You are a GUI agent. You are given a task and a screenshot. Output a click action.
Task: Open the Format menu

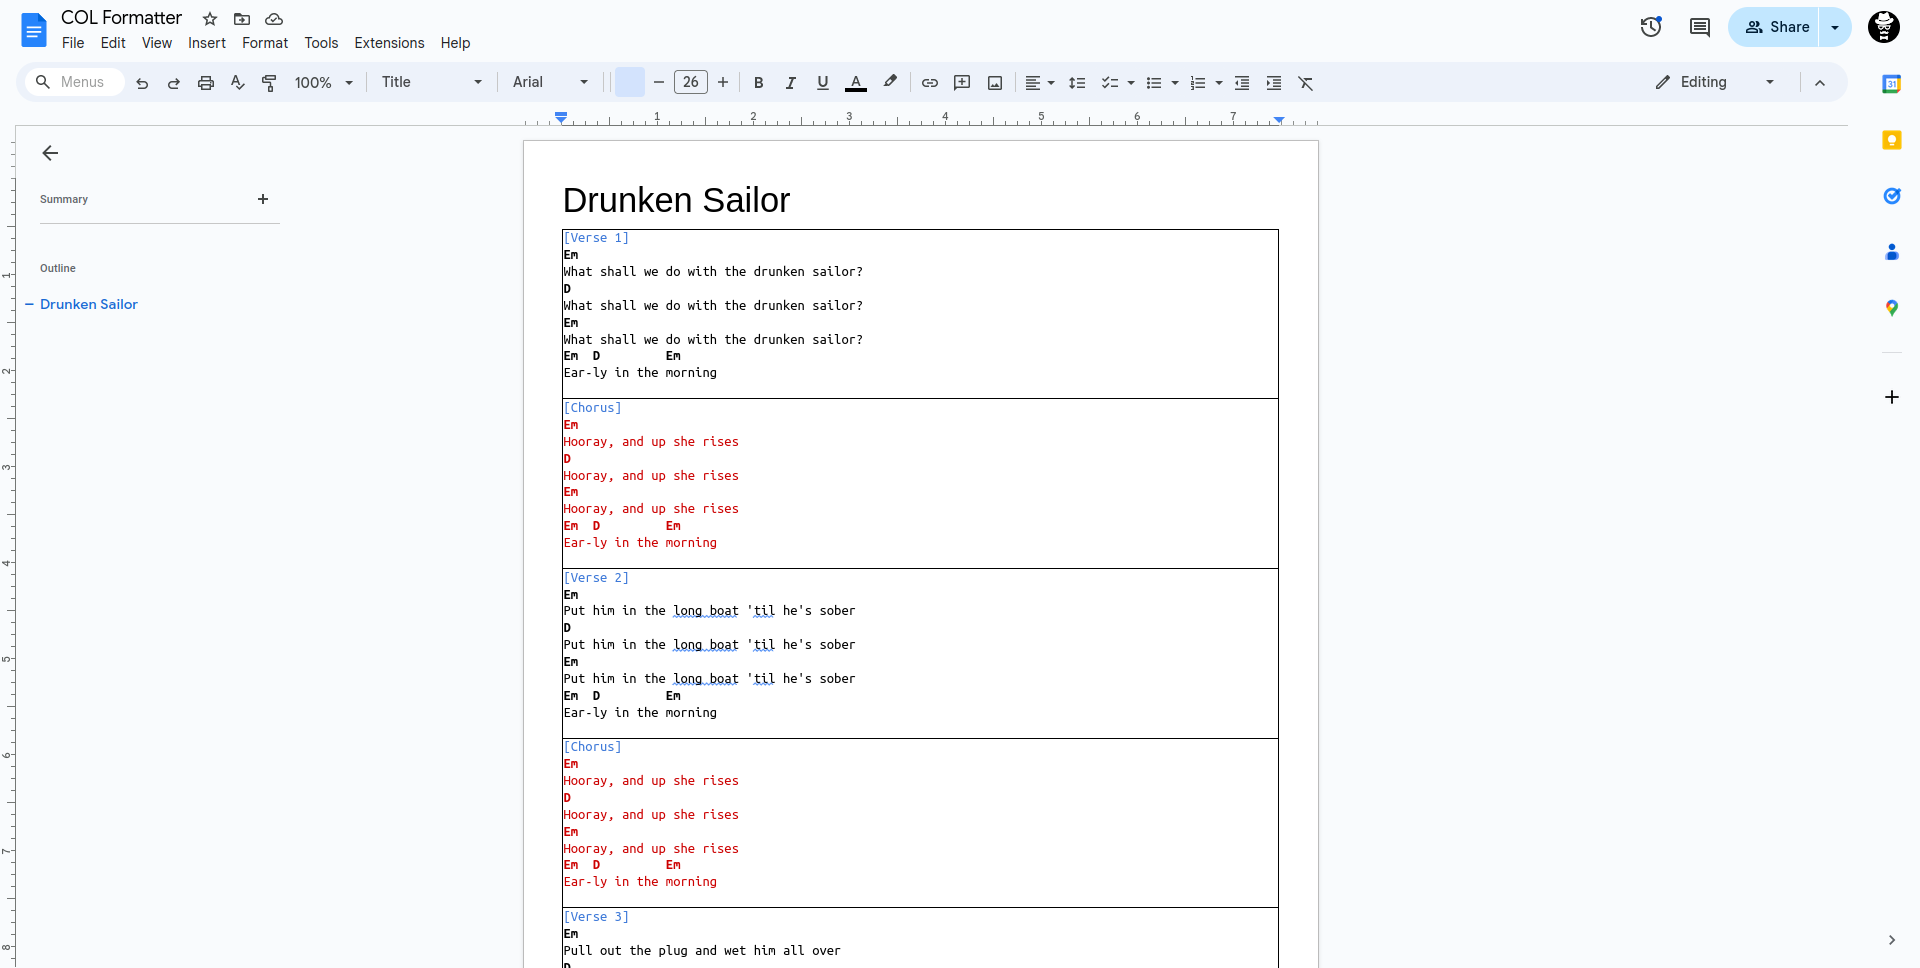265,43
